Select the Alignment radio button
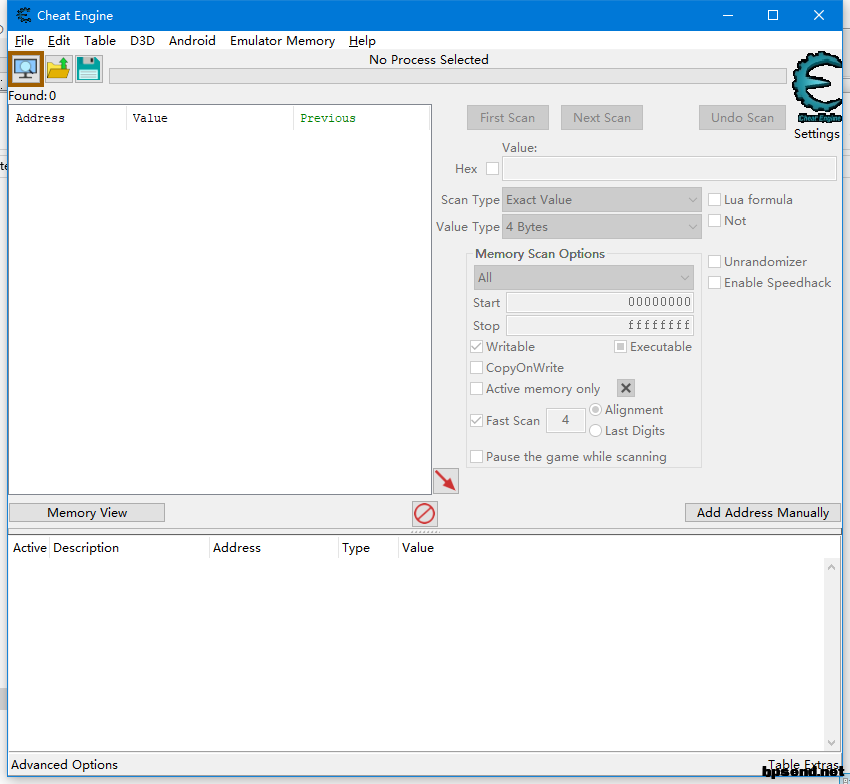The image size is (850, 784). pyautogui.click(x=595, y=409)
